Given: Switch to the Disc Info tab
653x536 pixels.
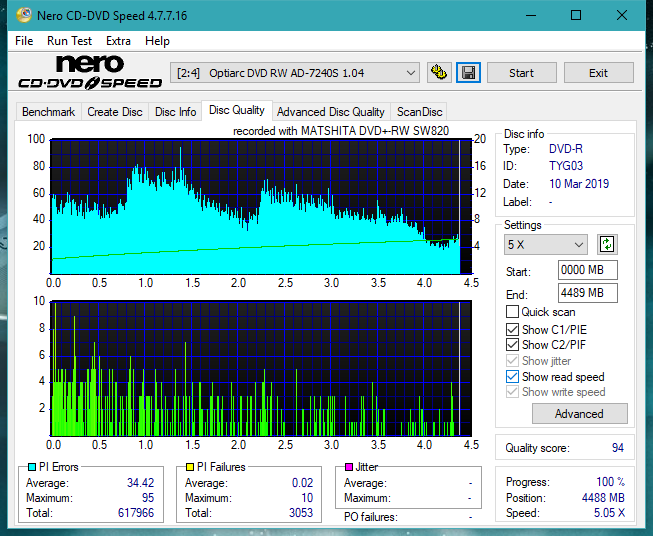Looking at the screenshot, I should [175, 112].
